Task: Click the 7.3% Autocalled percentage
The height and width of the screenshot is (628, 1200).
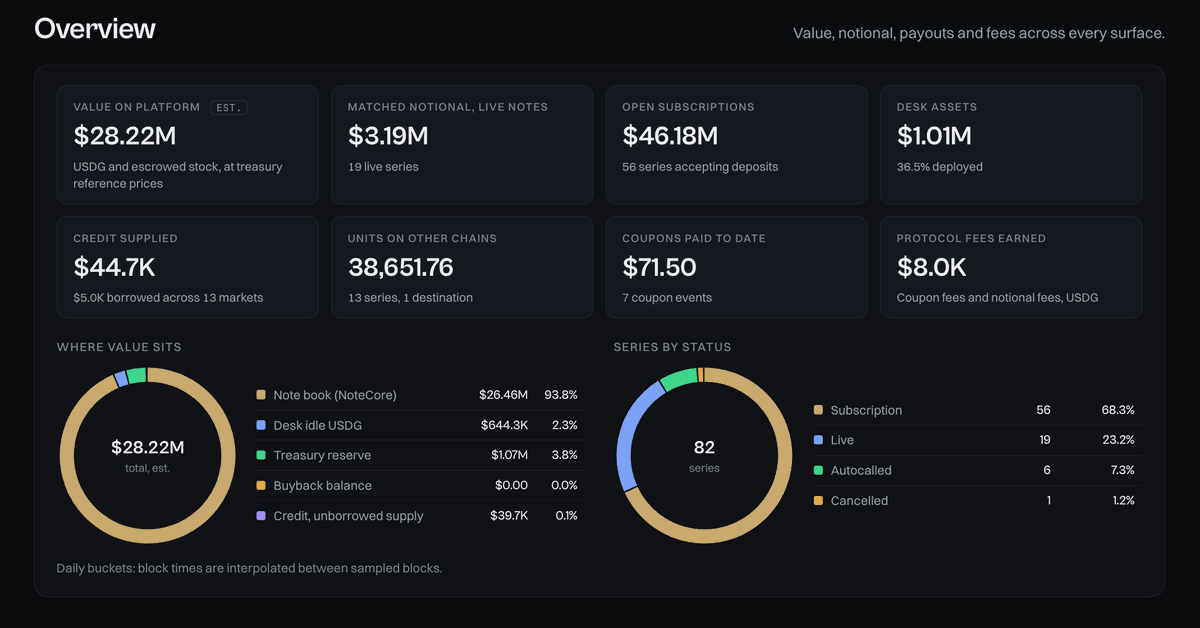Action: pyautogui.click(x=1121, y=470)
